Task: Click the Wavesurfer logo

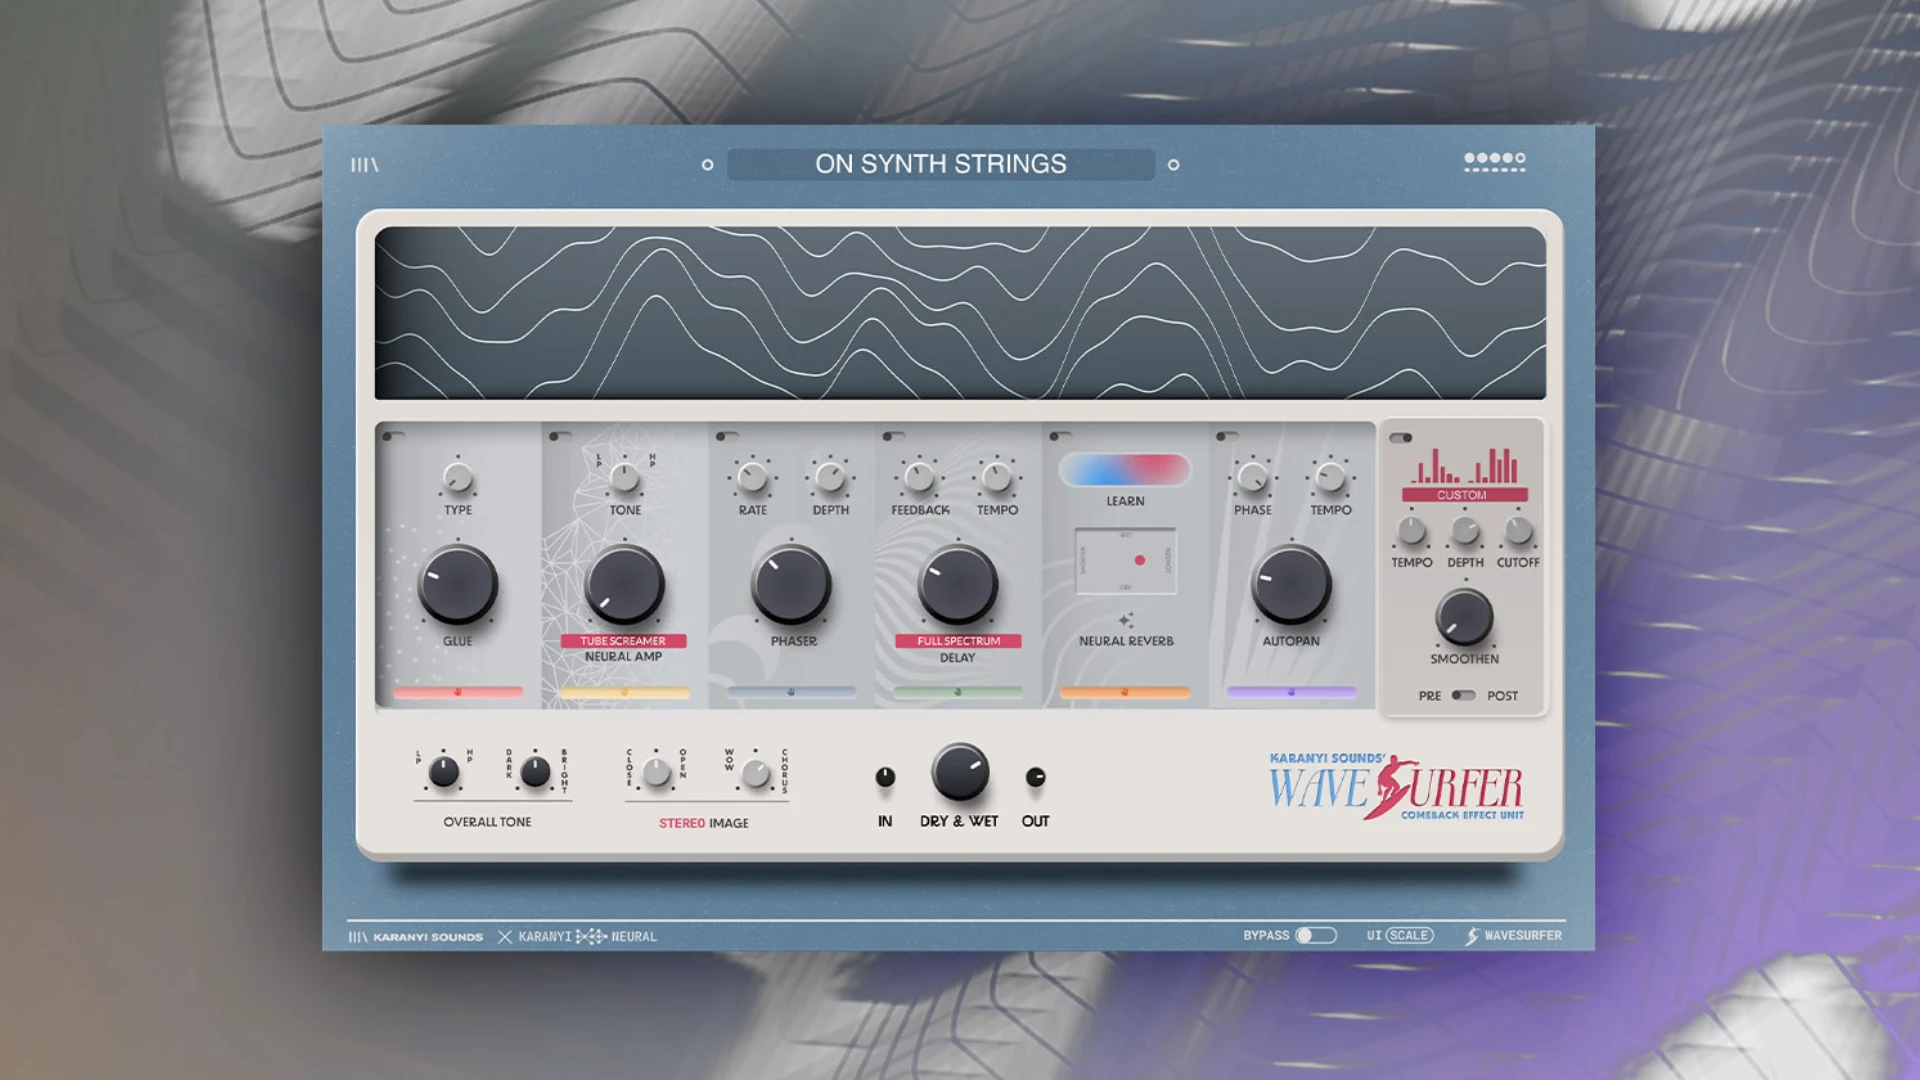Action: 1396,787
